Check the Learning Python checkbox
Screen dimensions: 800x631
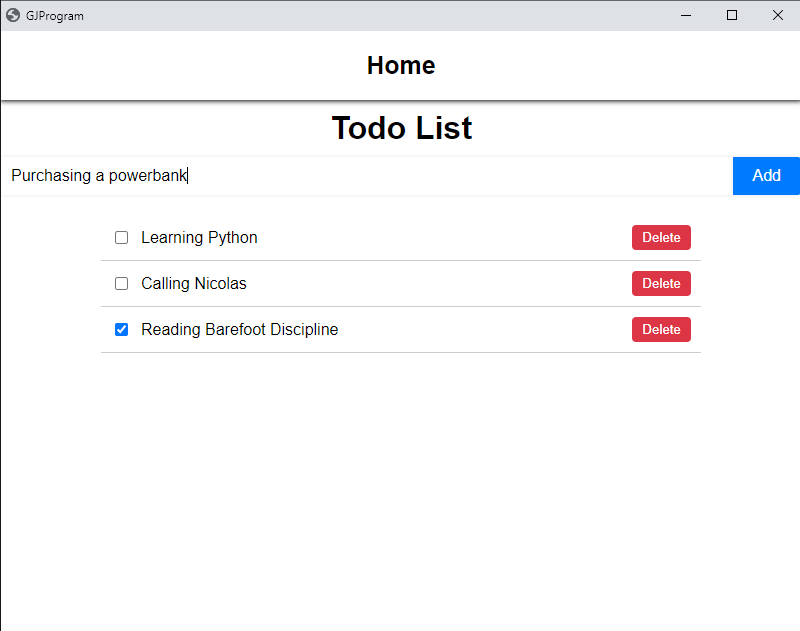tap(122, 238)
